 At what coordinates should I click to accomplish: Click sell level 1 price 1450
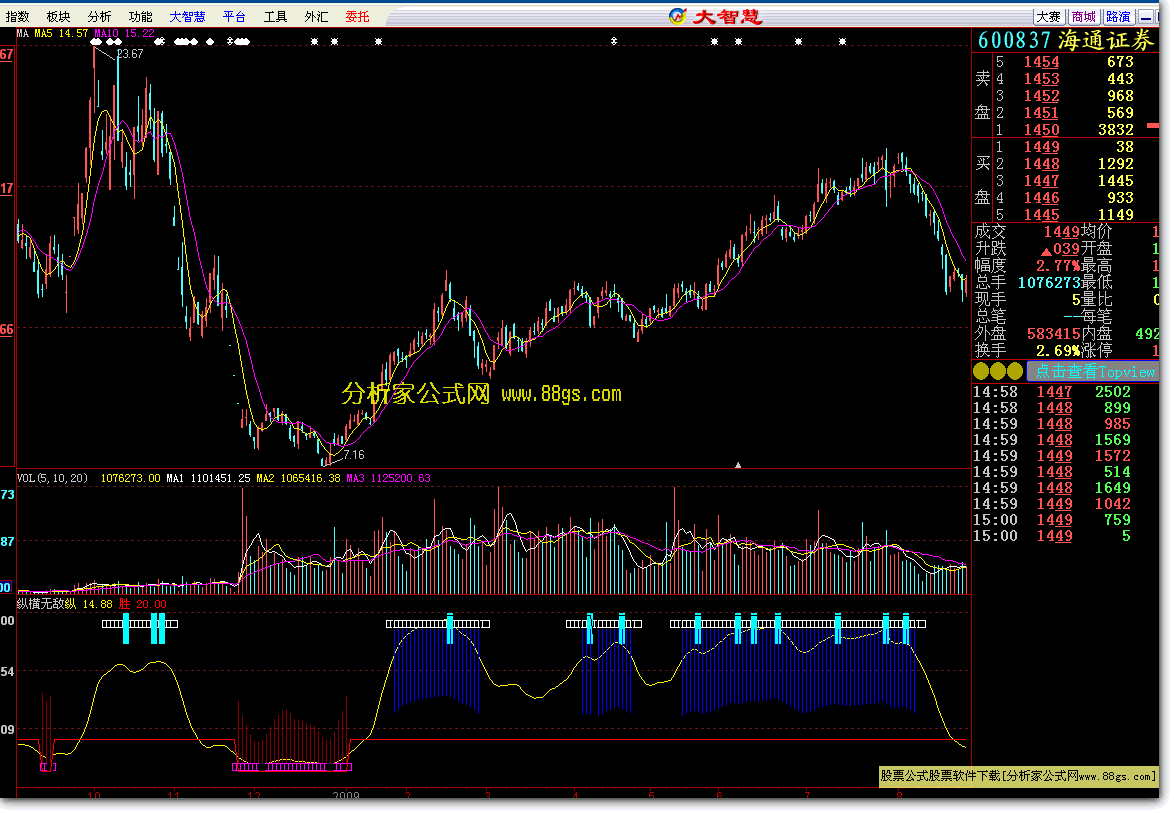[1041, 130]
